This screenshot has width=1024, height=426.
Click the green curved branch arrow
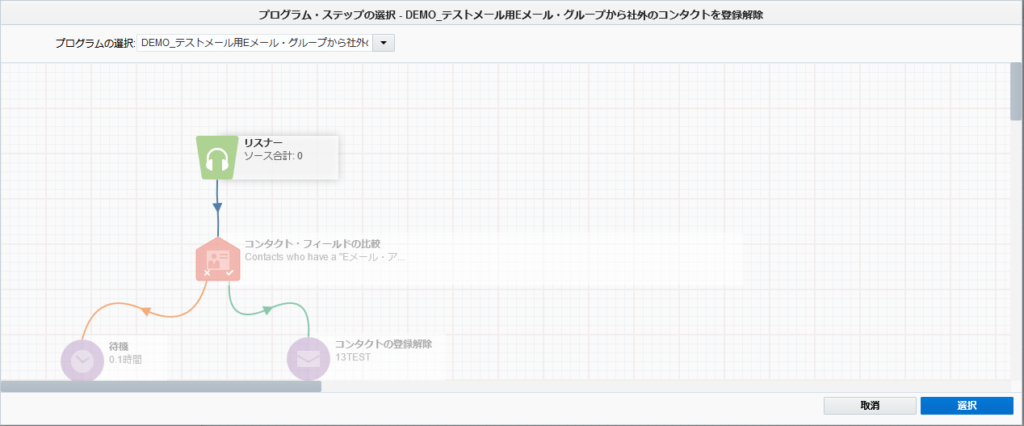coord(268,310)
